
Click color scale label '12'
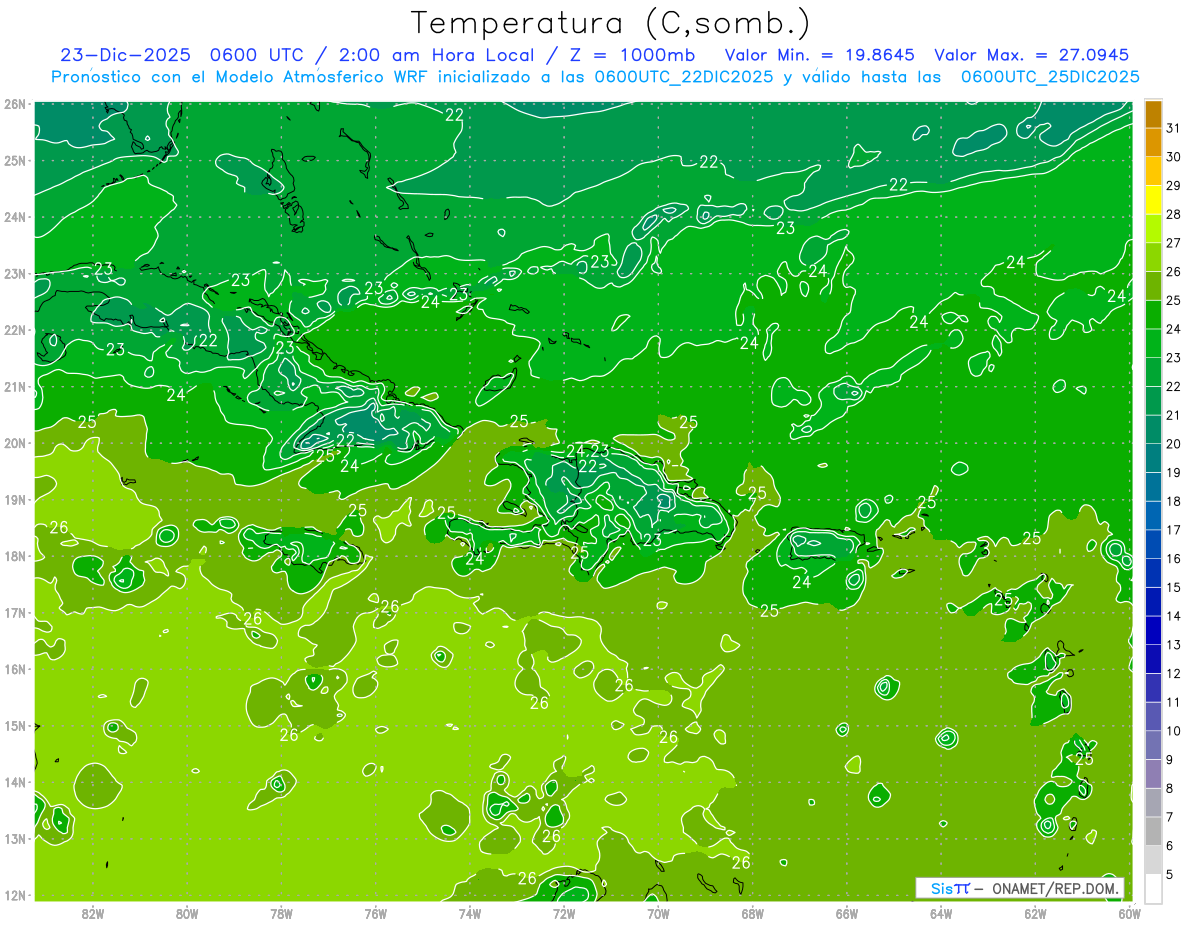coord(1173,673)
